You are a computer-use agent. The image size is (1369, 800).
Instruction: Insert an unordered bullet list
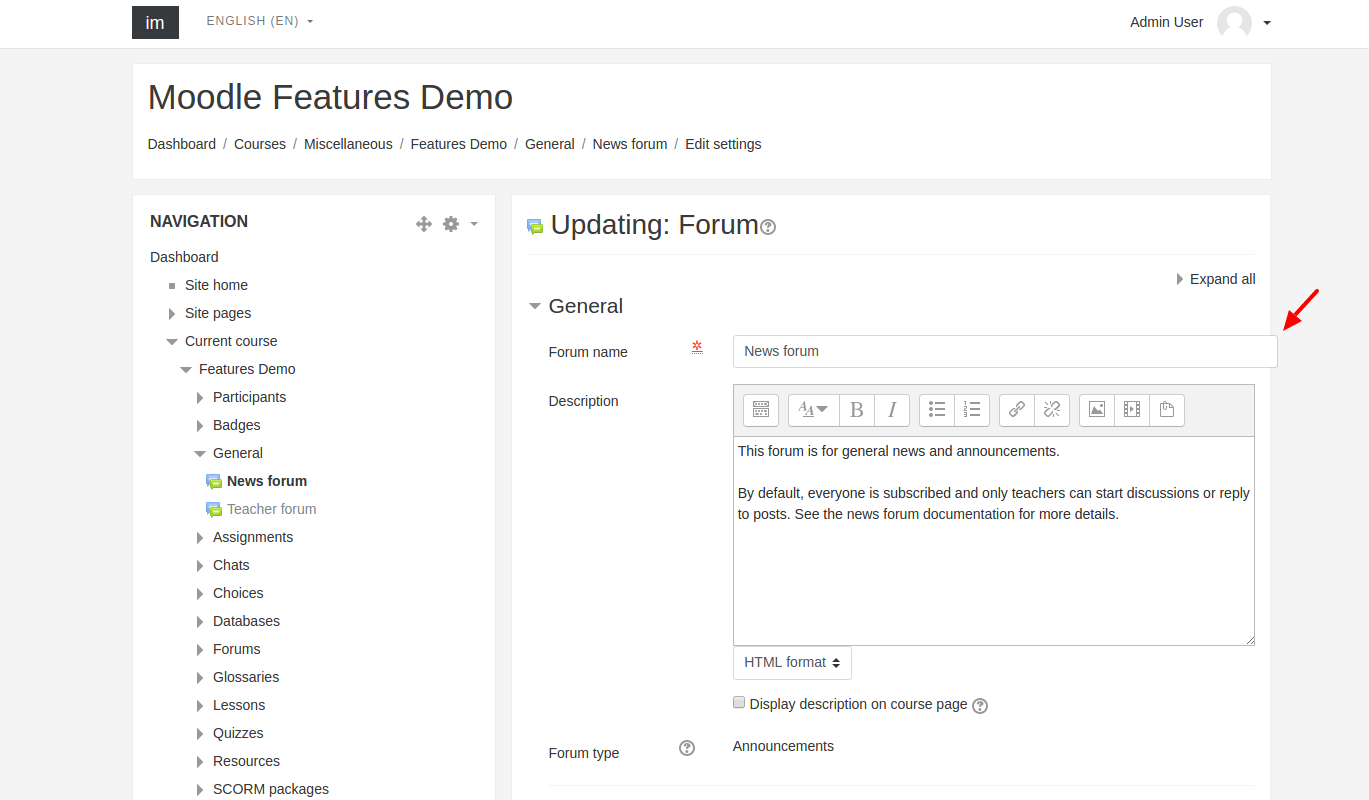(x=937, y=410)
